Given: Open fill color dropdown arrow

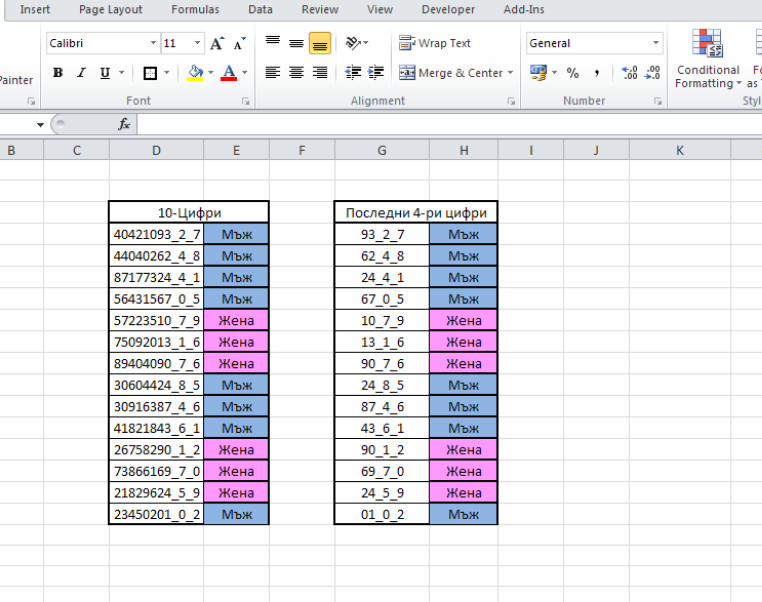Looking at the screenshot, I should tap(211, 73).
